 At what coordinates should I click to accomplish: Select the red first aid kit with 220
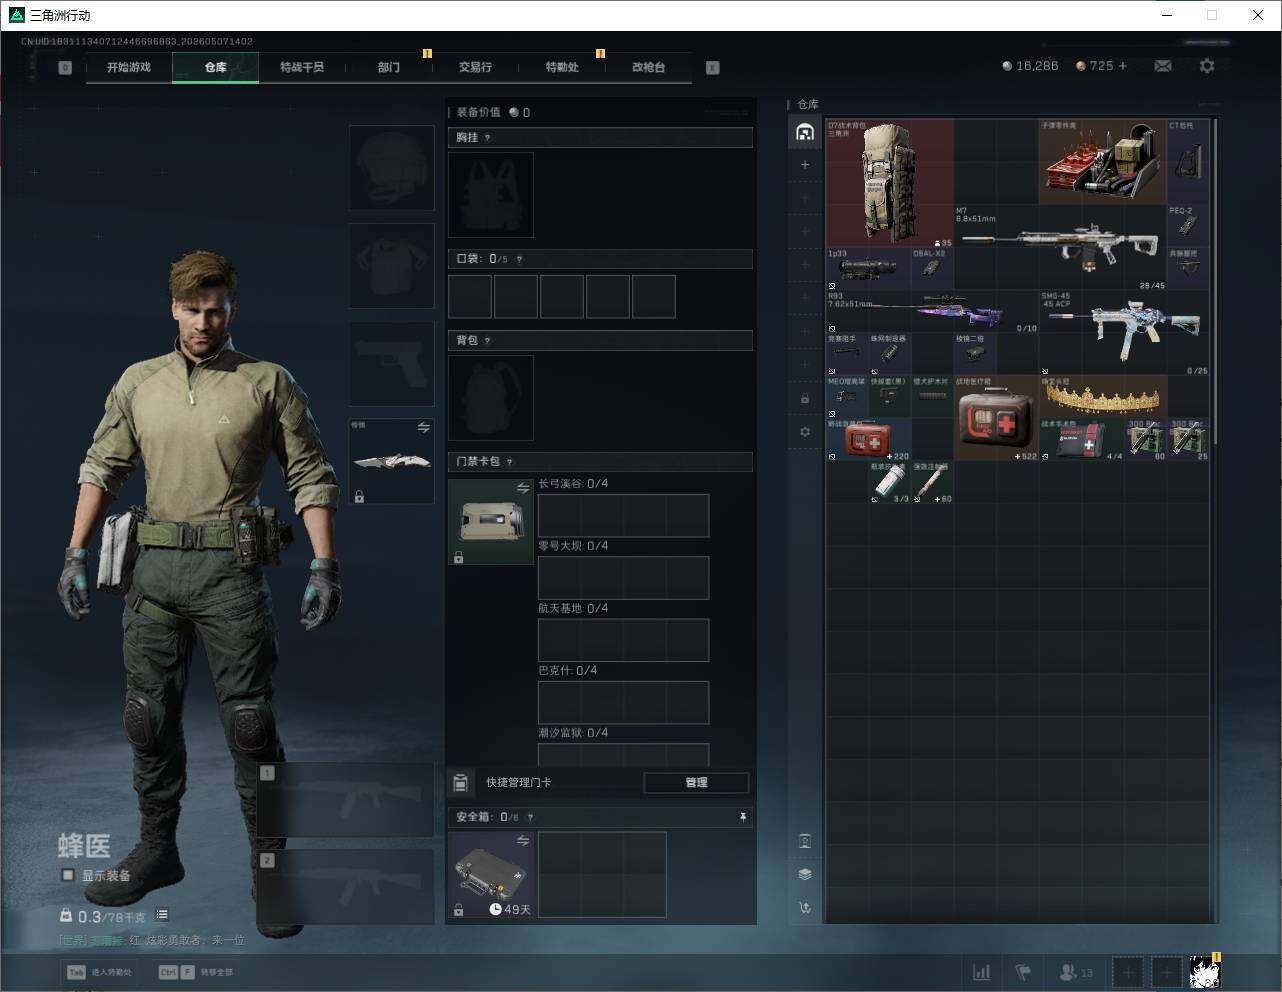[x=868, y=439]
